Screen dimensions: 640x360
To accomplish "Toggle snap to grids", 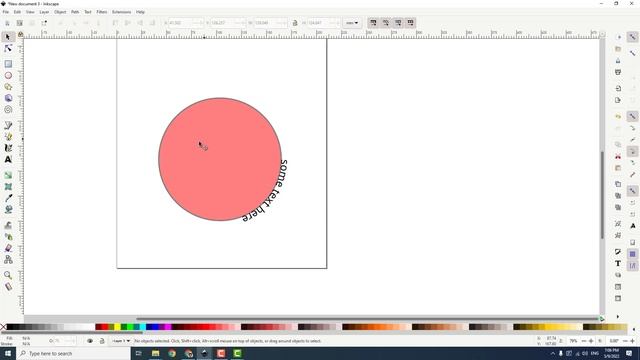I will (x=632, y=254).
